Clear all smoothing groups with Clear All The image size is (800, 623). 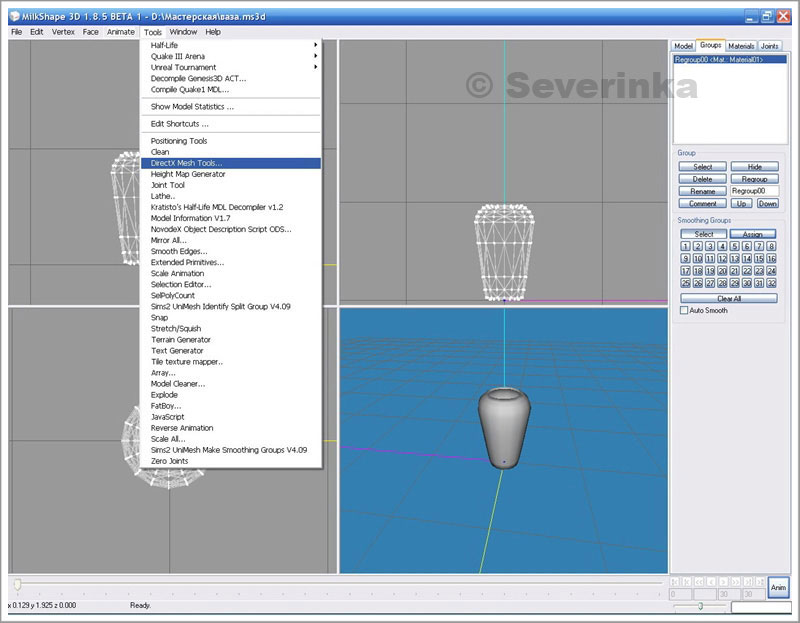click(x=728, y=298)
